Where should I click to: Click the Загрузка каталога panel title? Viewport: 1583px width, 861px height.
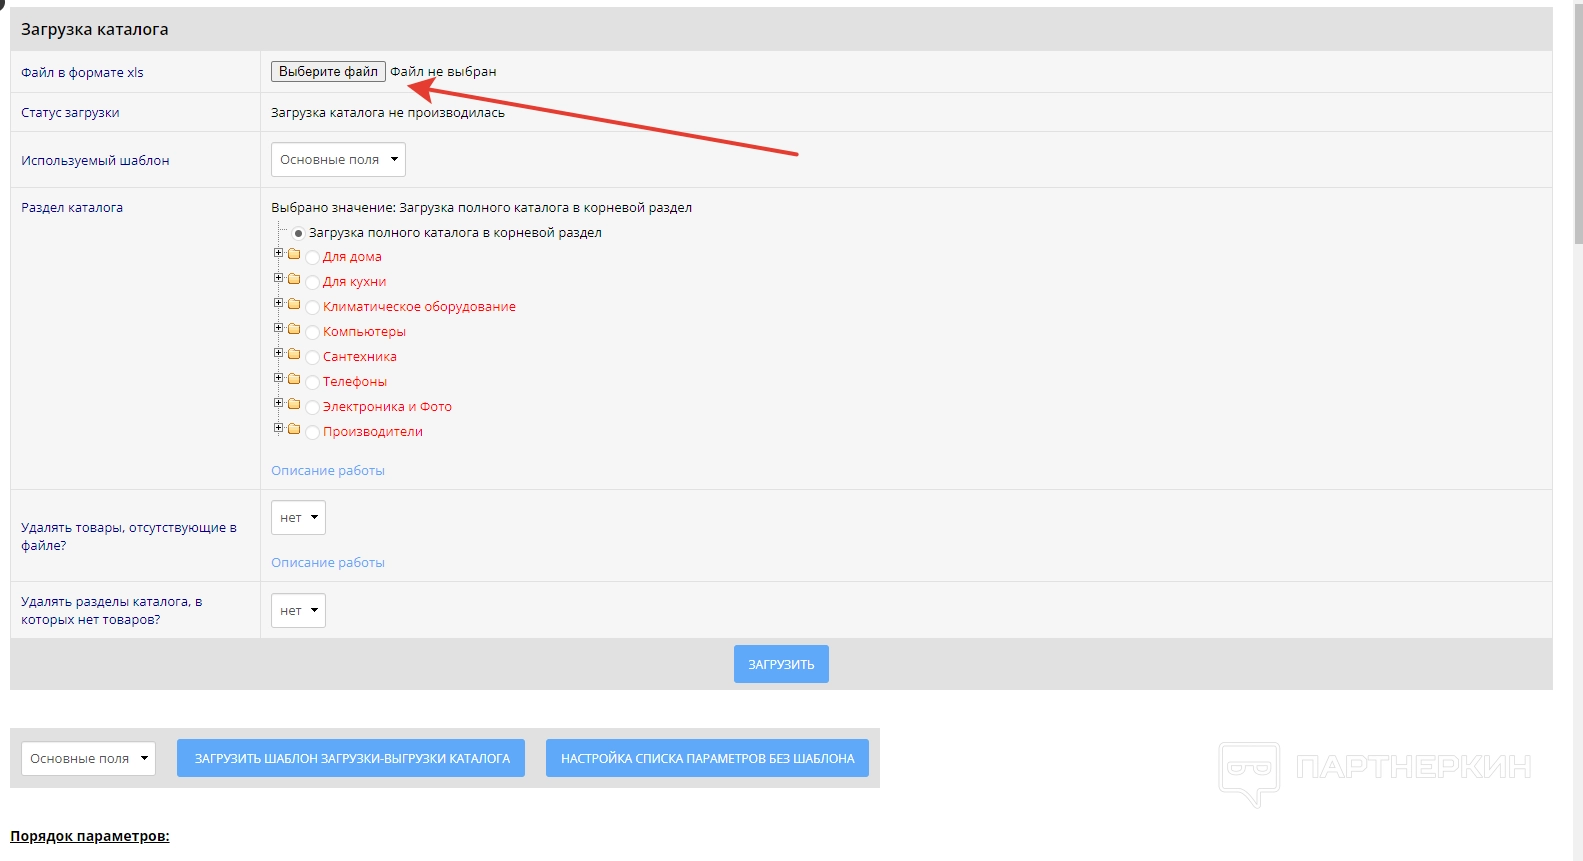tap(95, 30)
